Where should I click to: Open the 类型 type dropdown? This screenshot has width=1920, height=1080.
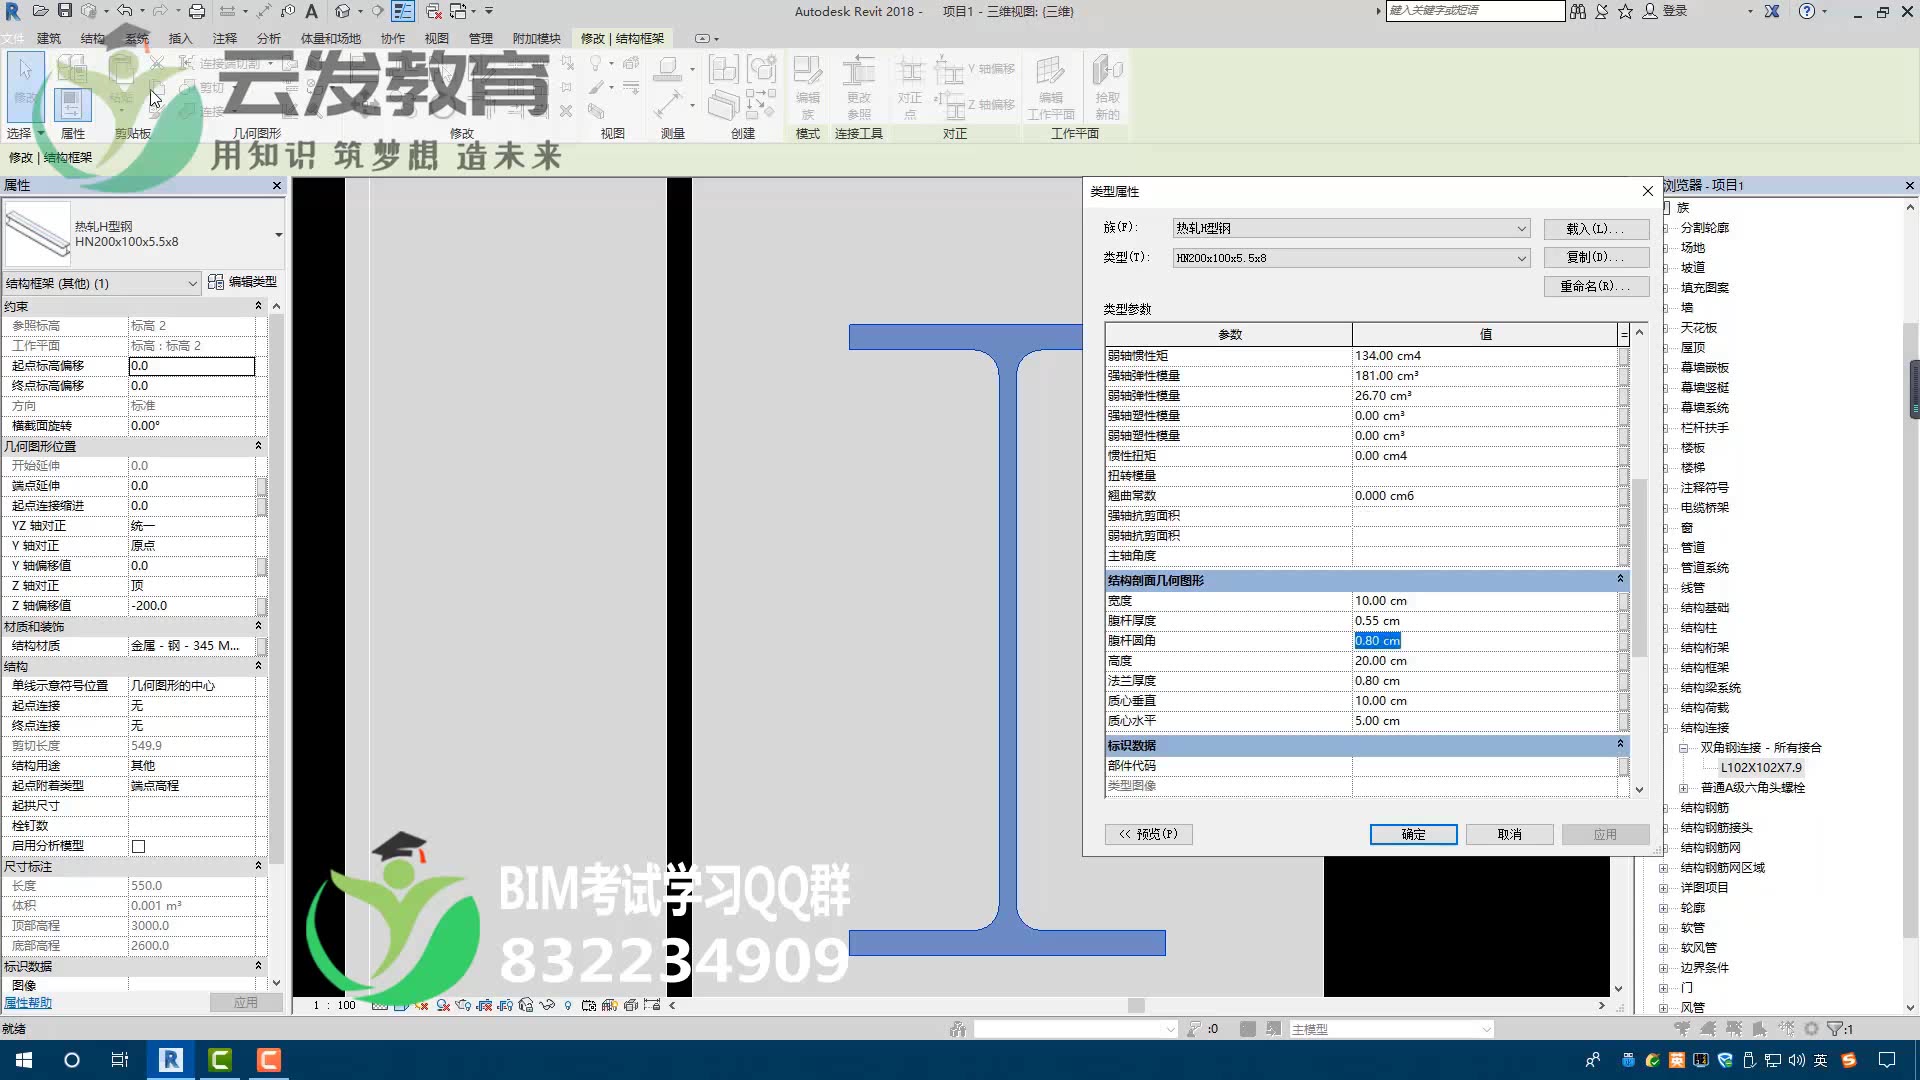coord(1521,258)
